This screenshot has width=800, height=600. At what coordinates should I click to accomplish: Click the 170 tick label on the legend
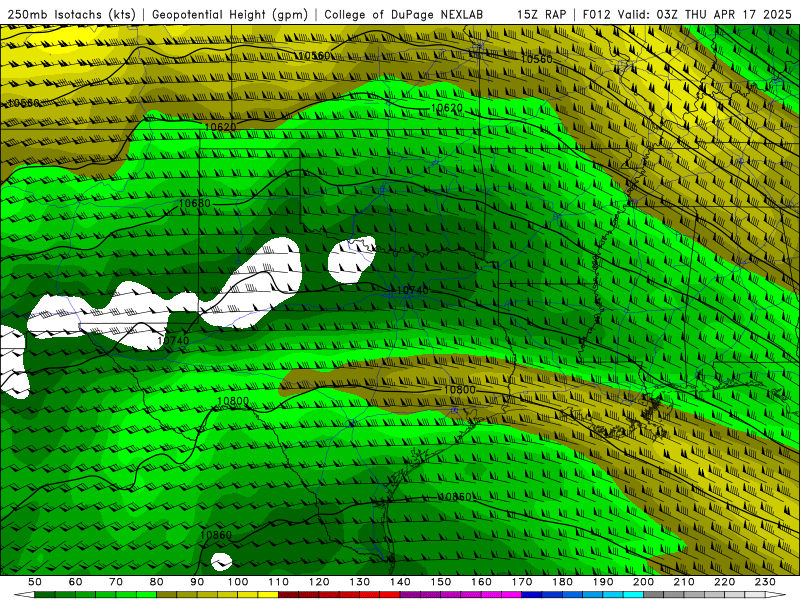point(522,582)
